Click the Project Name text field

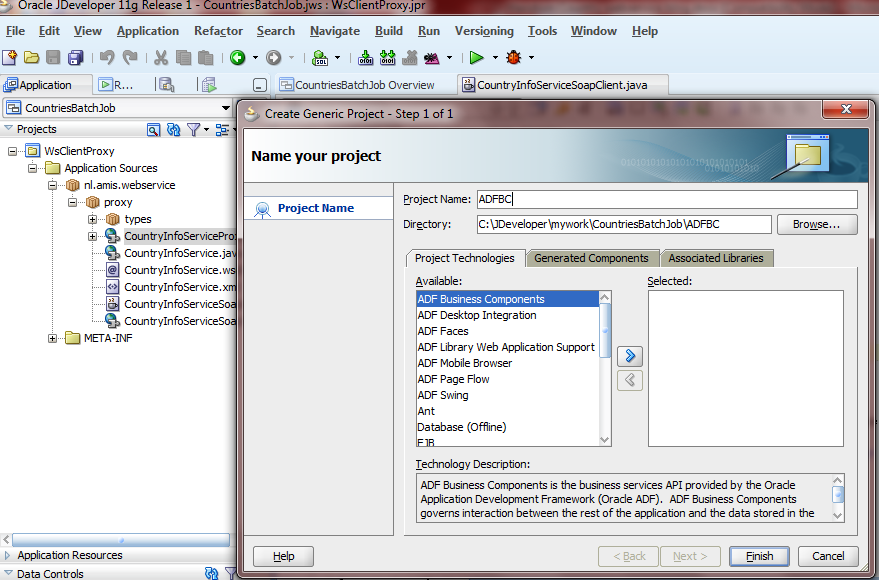(665, 199)
